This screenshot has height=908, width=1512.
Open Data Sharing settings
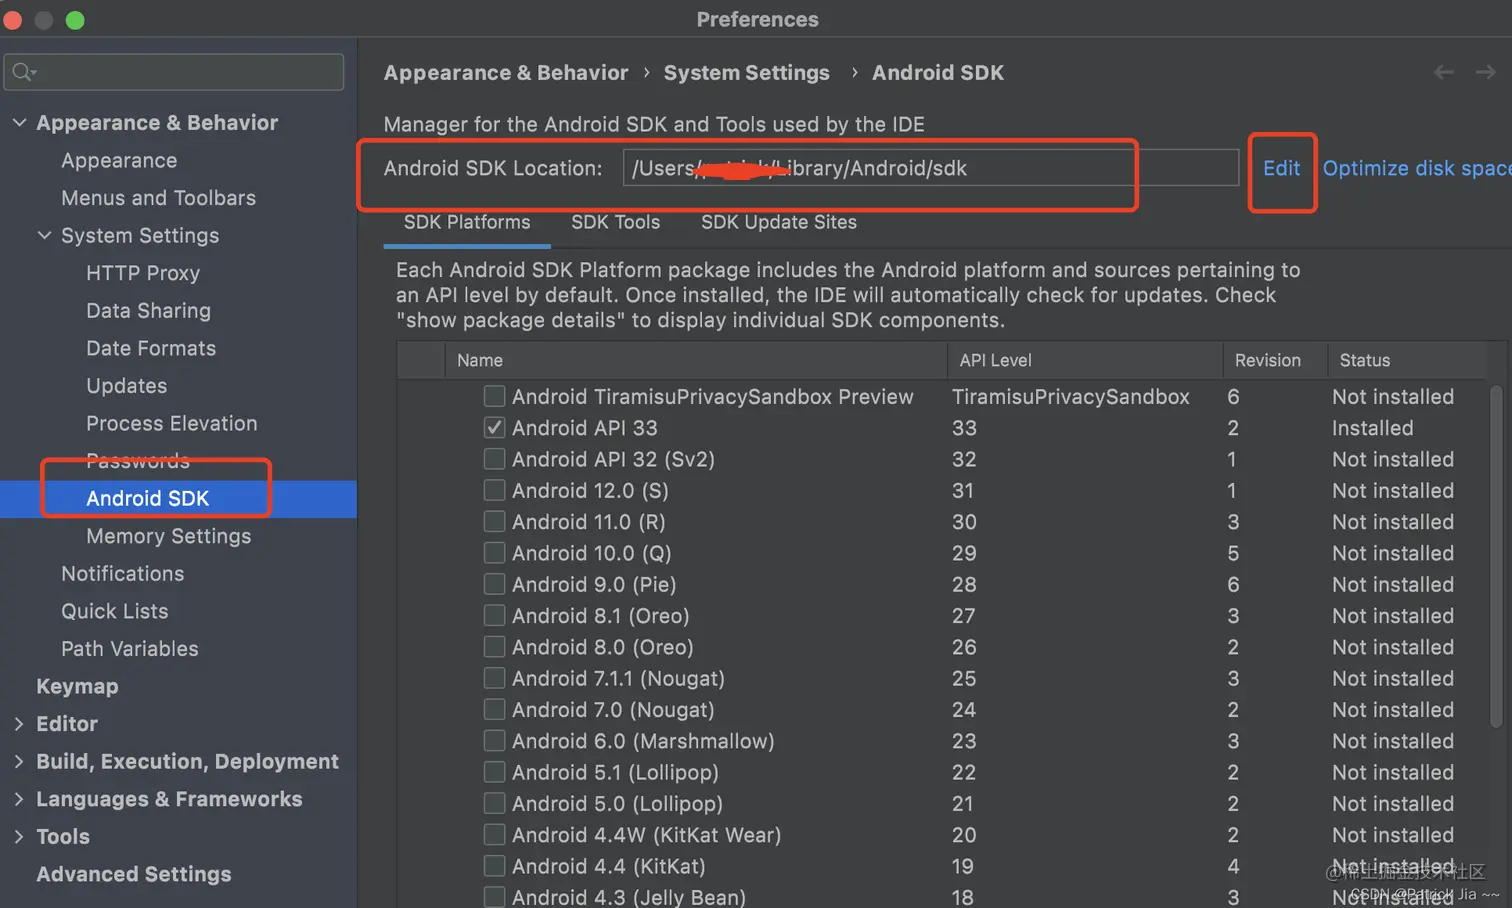tap(148, 311)
